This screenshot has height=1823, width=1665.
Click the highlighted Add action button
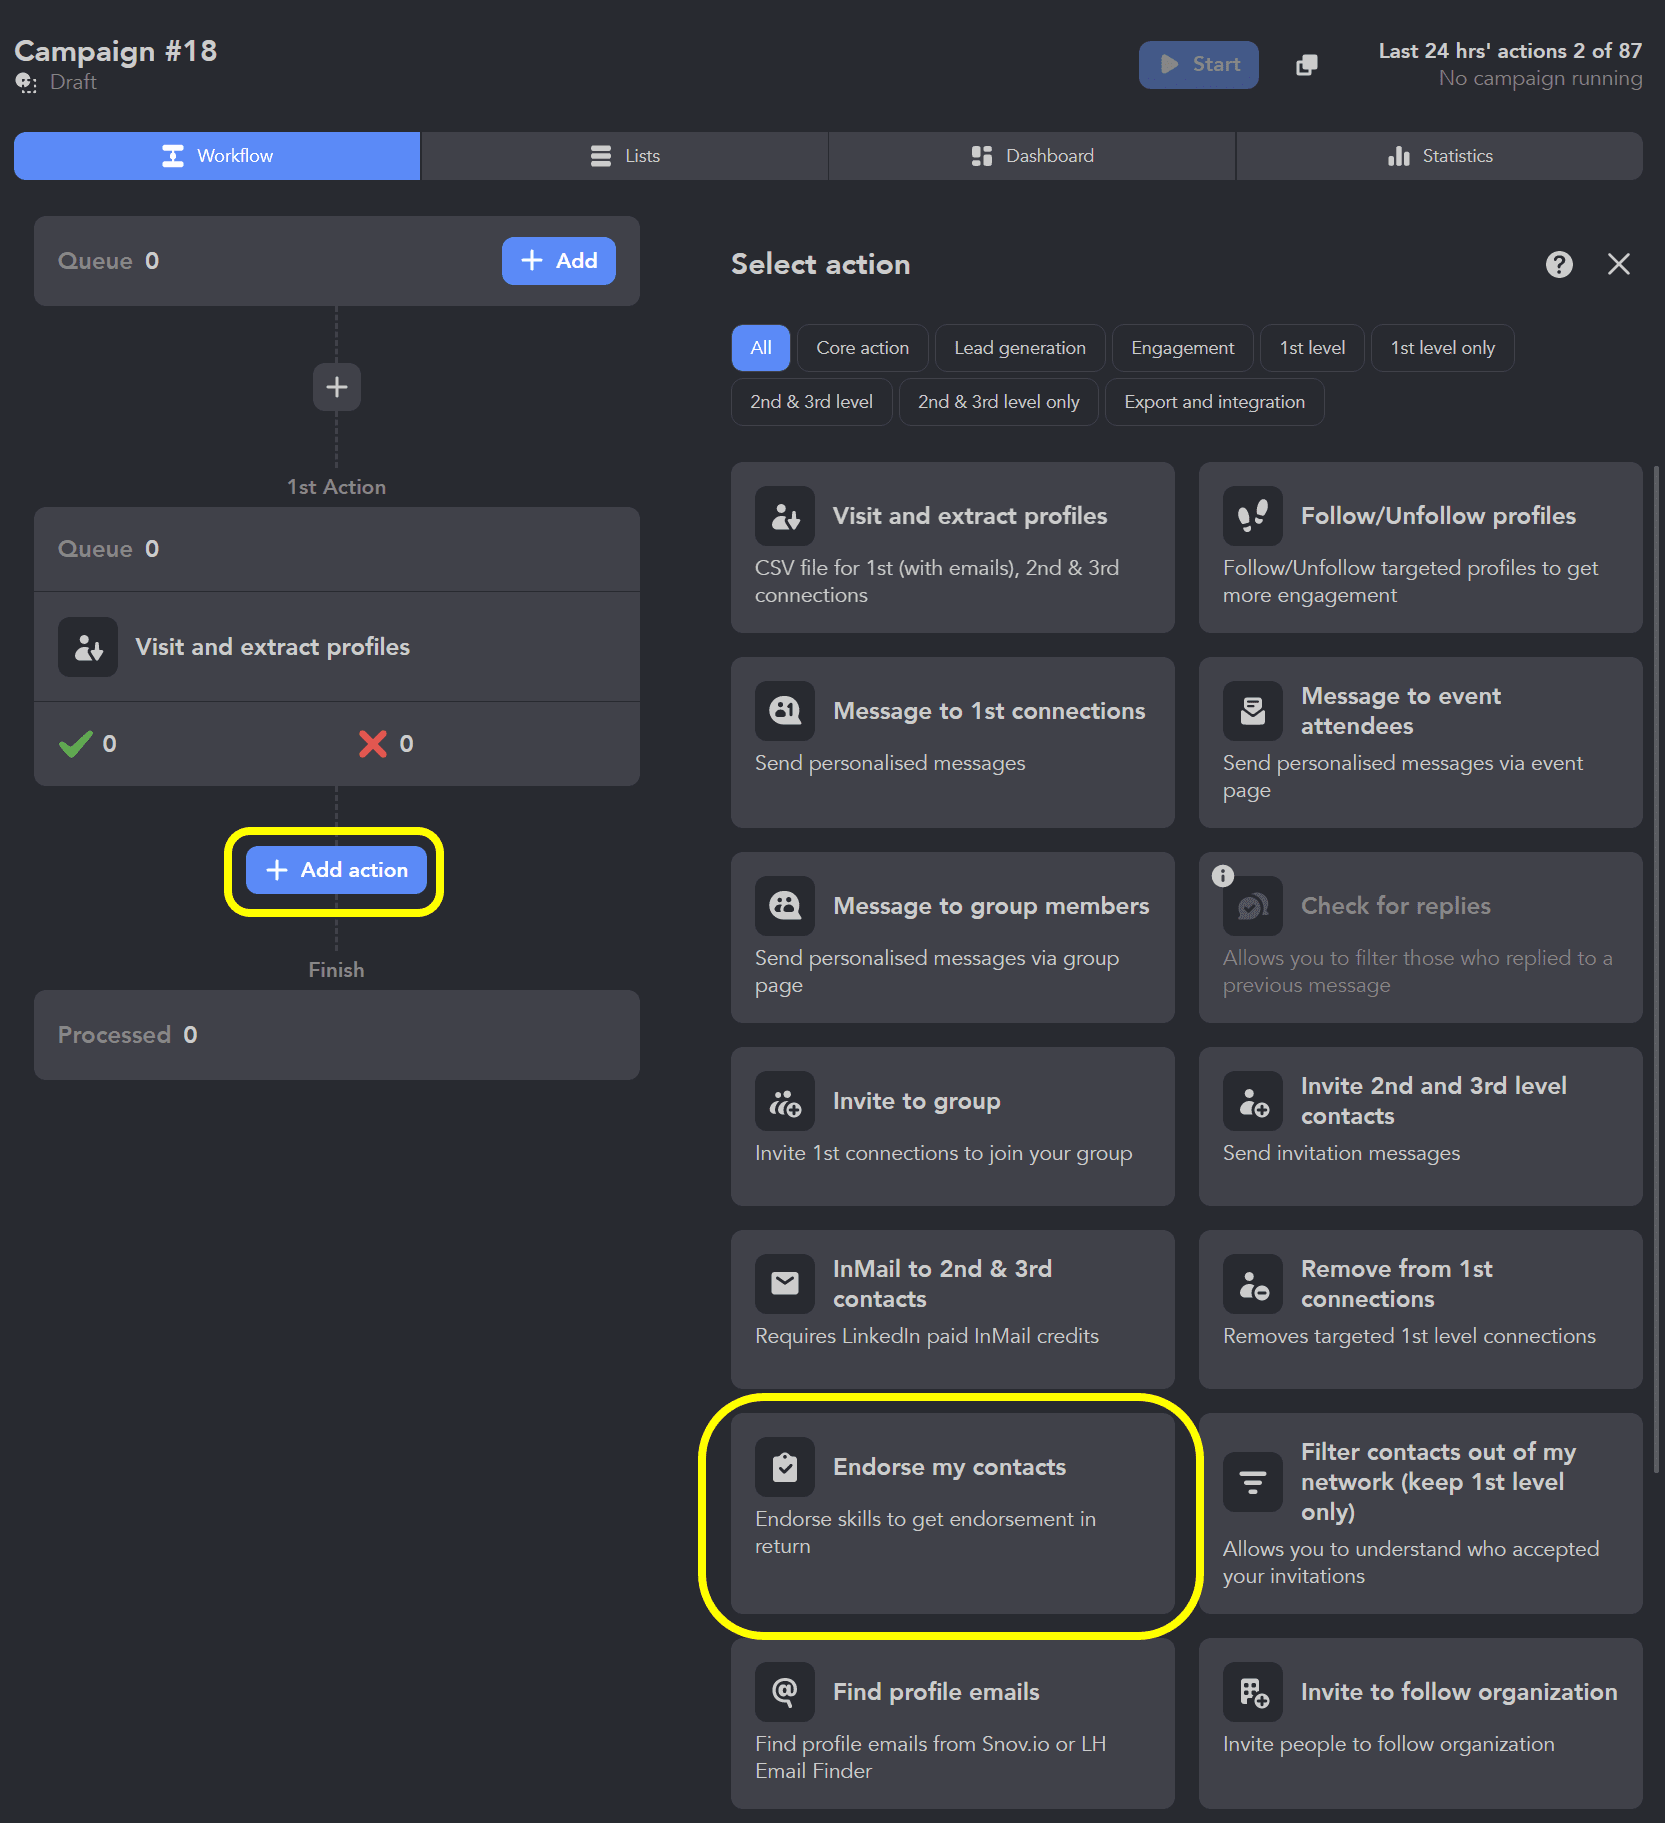336,870
